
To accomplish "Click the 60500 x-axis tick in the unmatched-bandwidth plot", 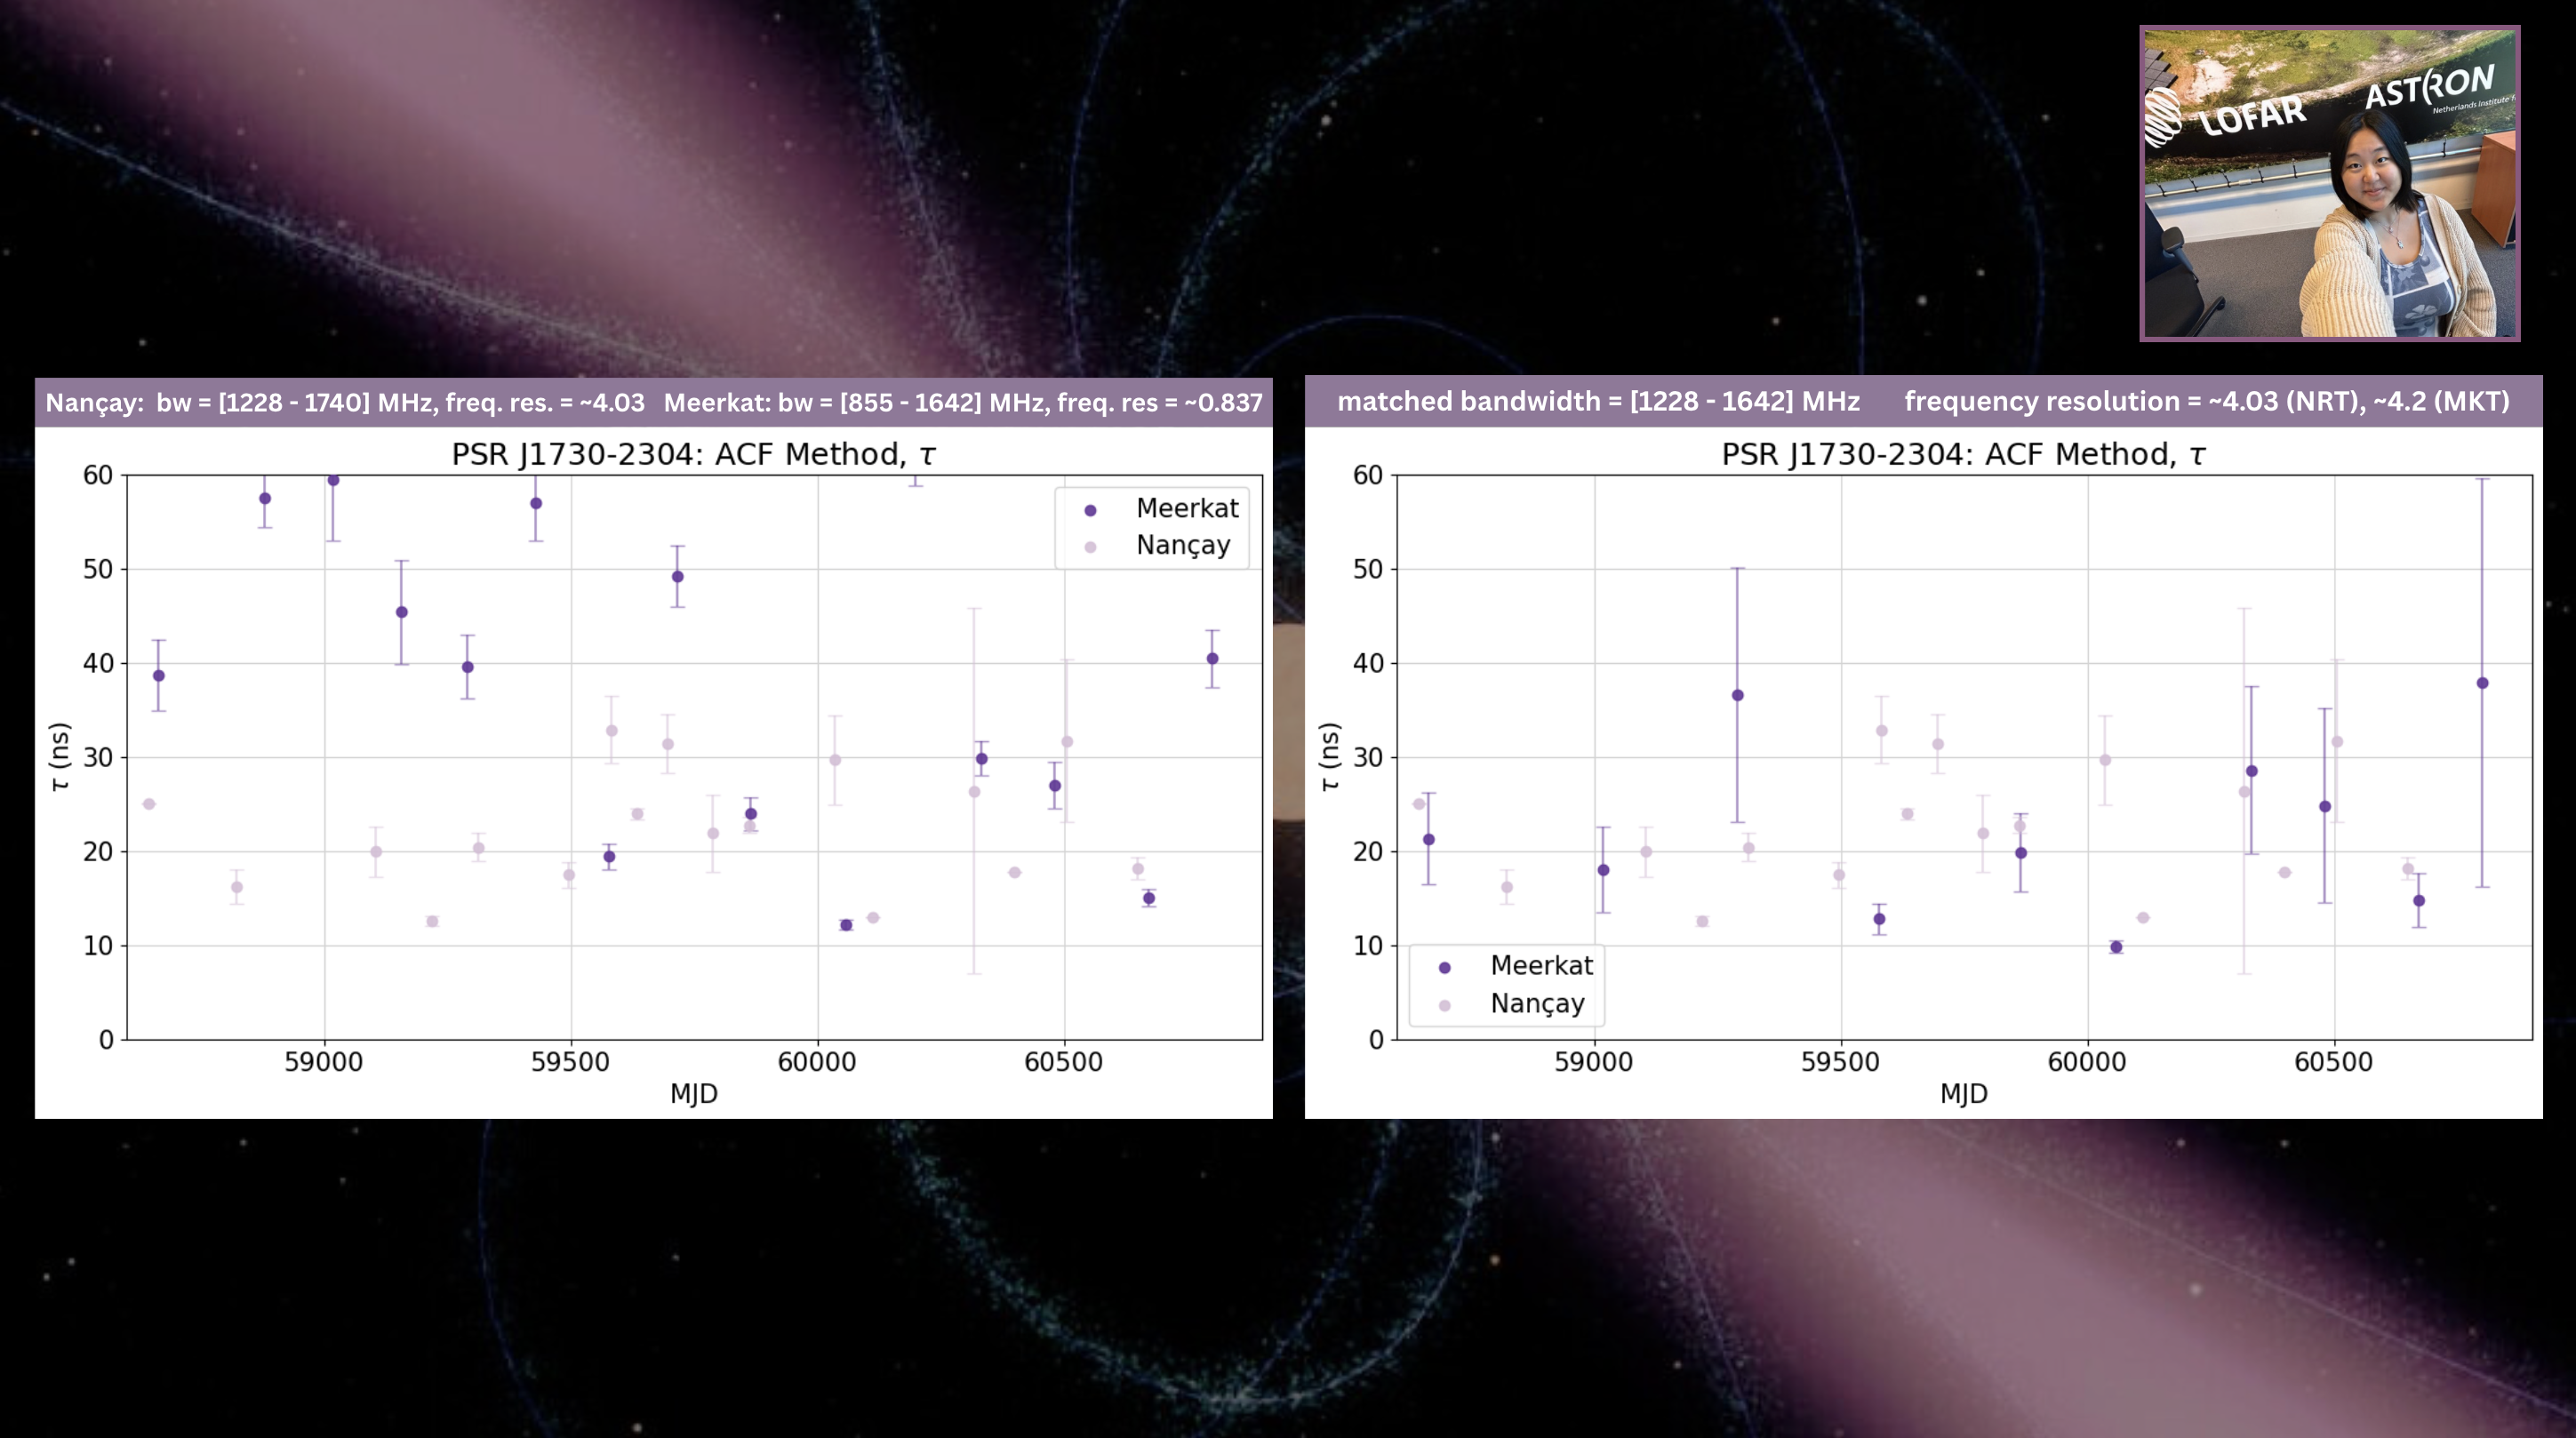I will click(x=1063, y=1062).
